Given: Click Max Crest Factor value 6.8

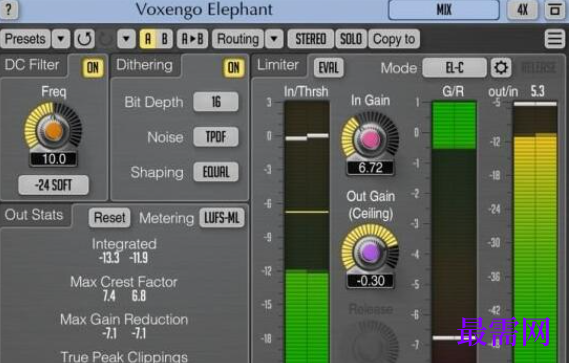Looking at the screenshot, I should [x=139, y=296].
